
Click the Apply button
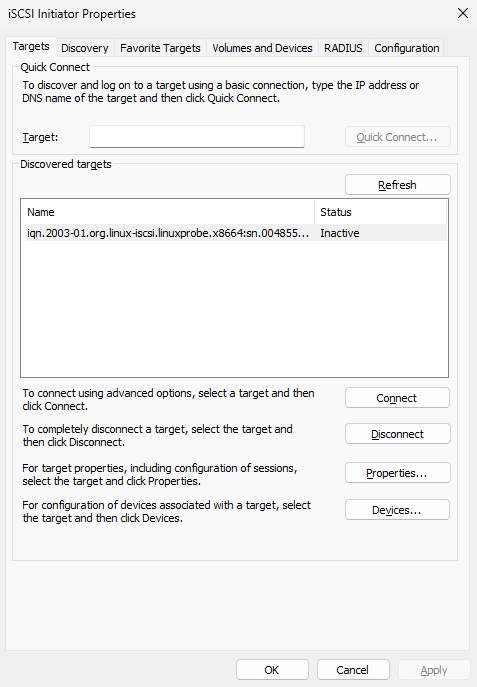pyautogui.click(x=434, y=670)
